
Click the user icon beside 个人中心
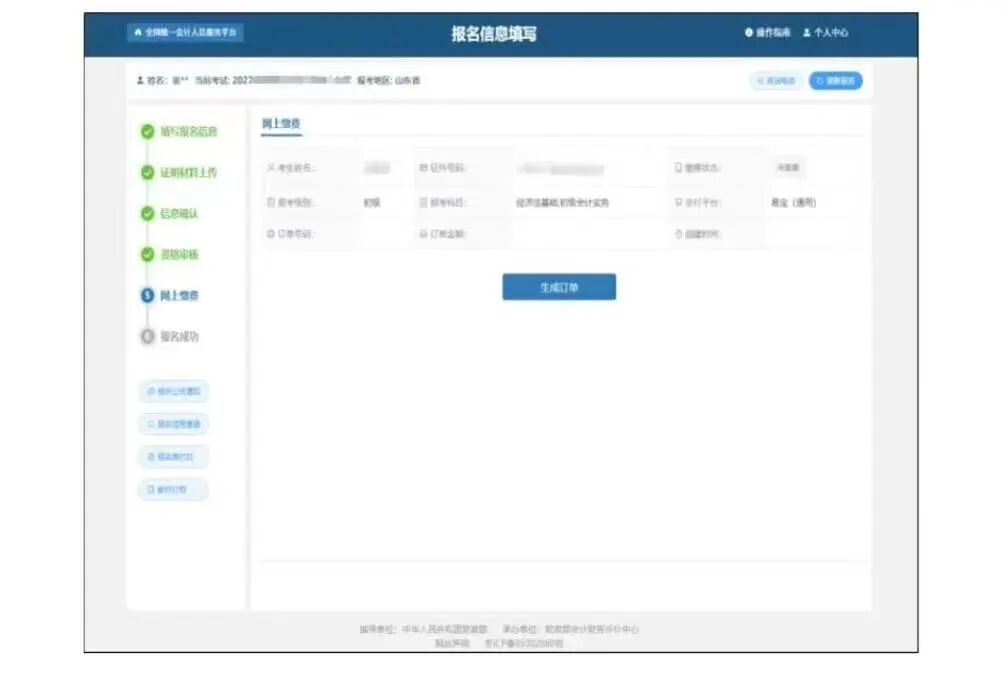pos(806,33)
